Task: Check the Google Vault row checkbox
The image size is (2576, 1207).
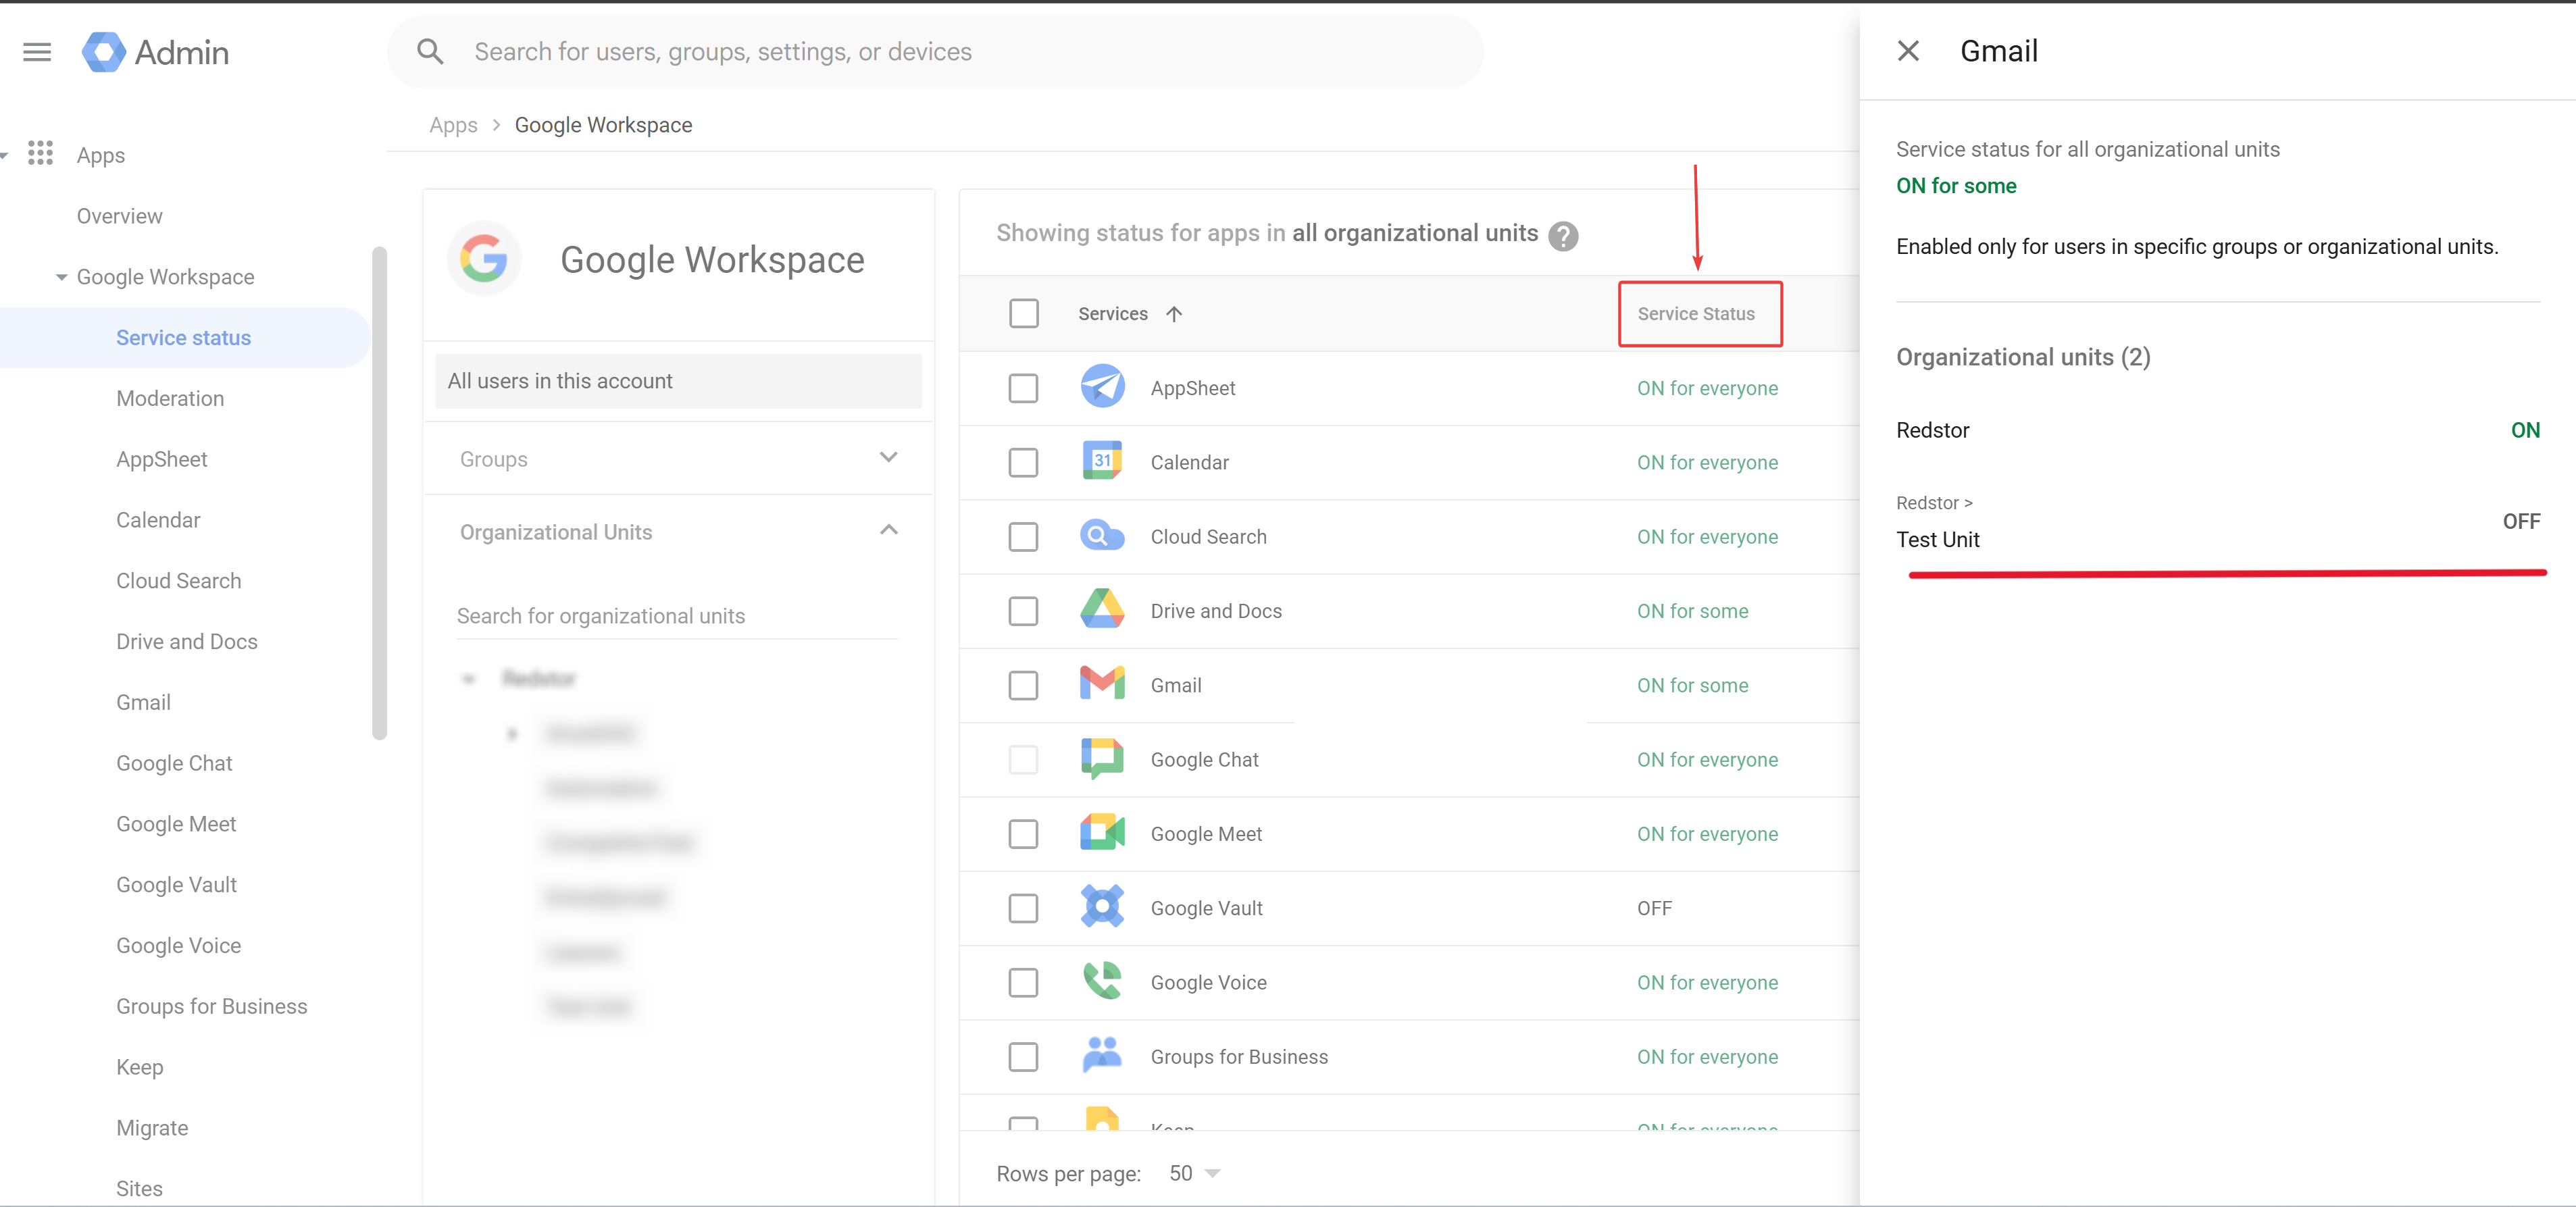Action: 1023,908
